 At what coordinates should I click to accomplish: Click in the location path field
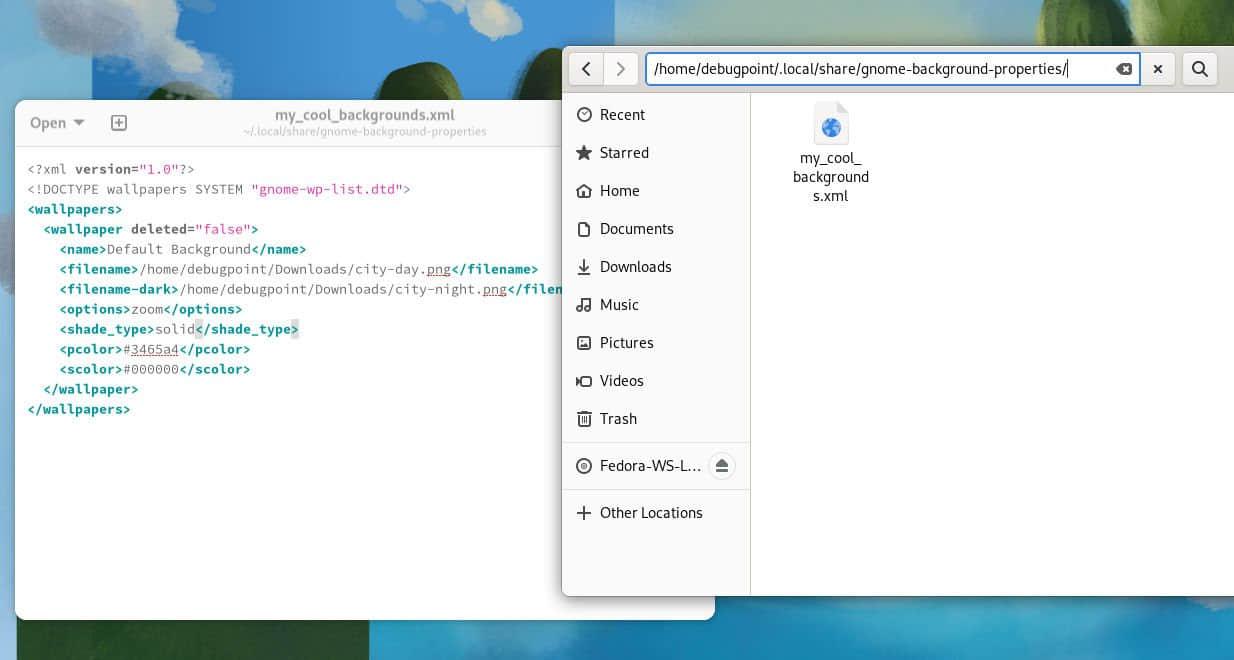(870, 69)
